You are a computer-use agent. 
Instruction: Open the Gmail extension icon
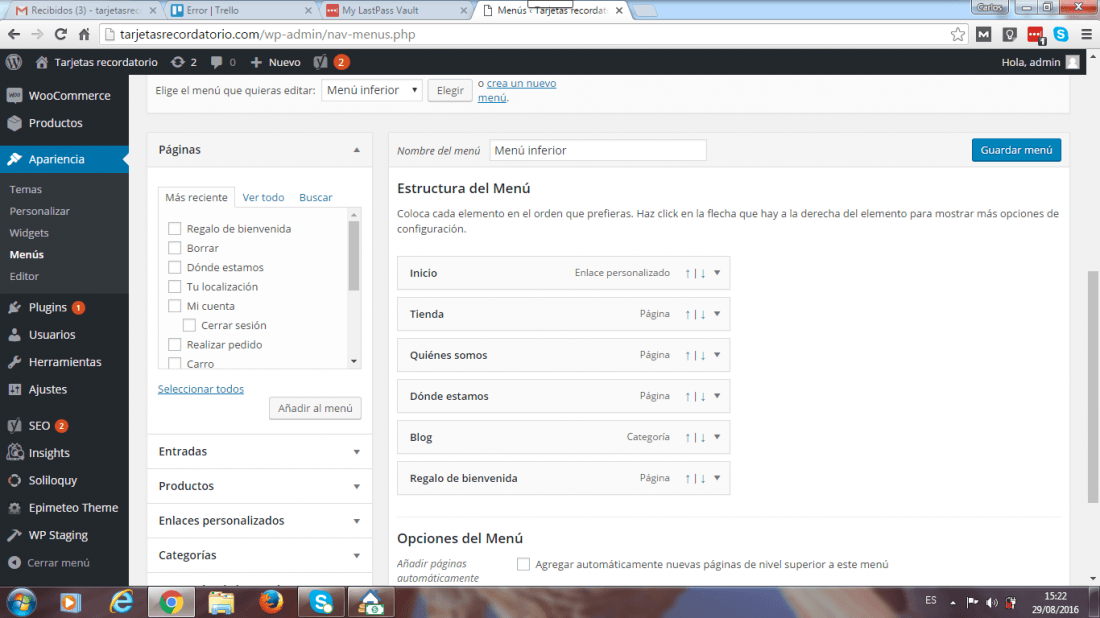click(x=984, y=34)
